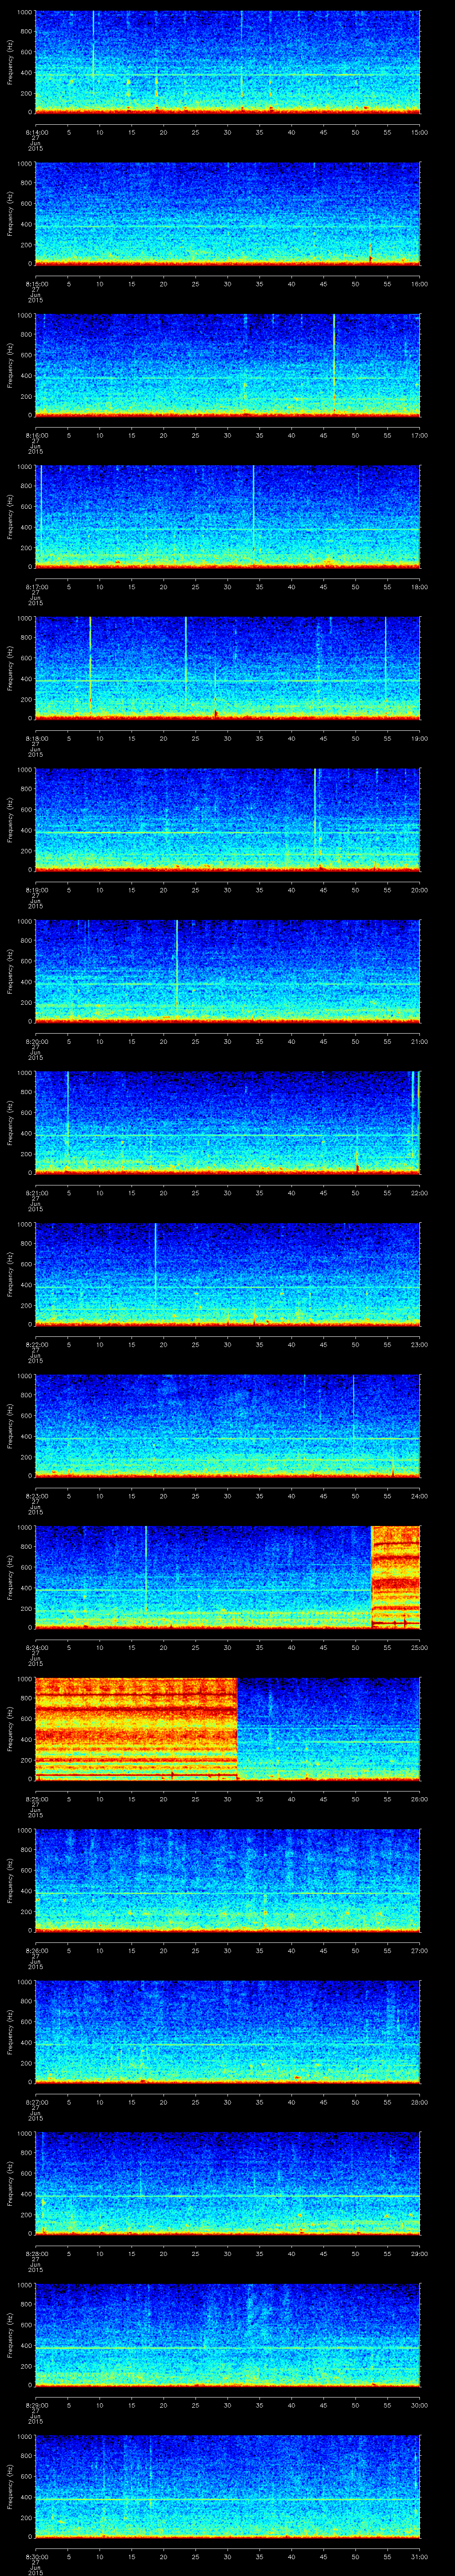Select the 21:00 end time label
Screen dimensions: 455x2576
click(x=419, y=1041)
